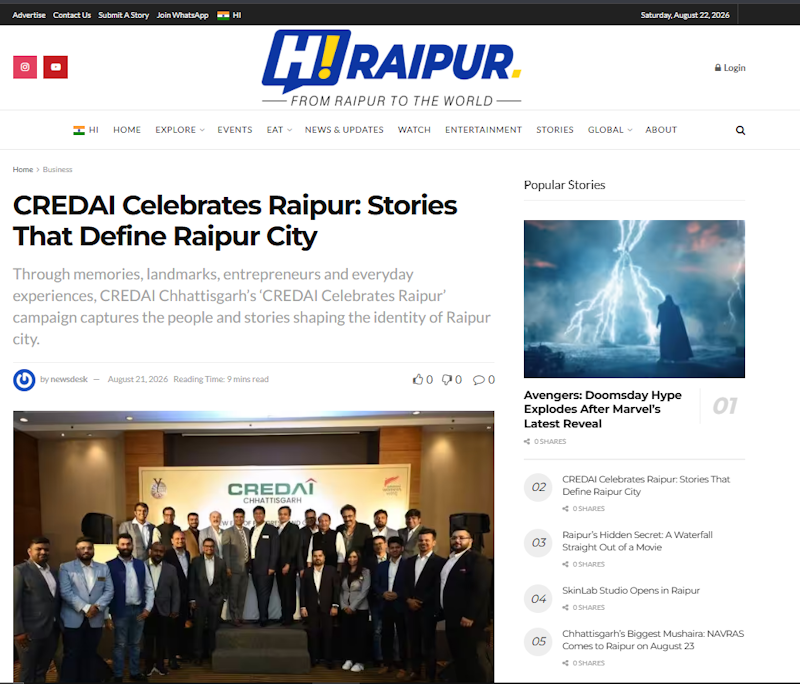Open Avengers: Doomsday Hype story title
Viewport: 800px width, 684px height.
pos(603,409)
